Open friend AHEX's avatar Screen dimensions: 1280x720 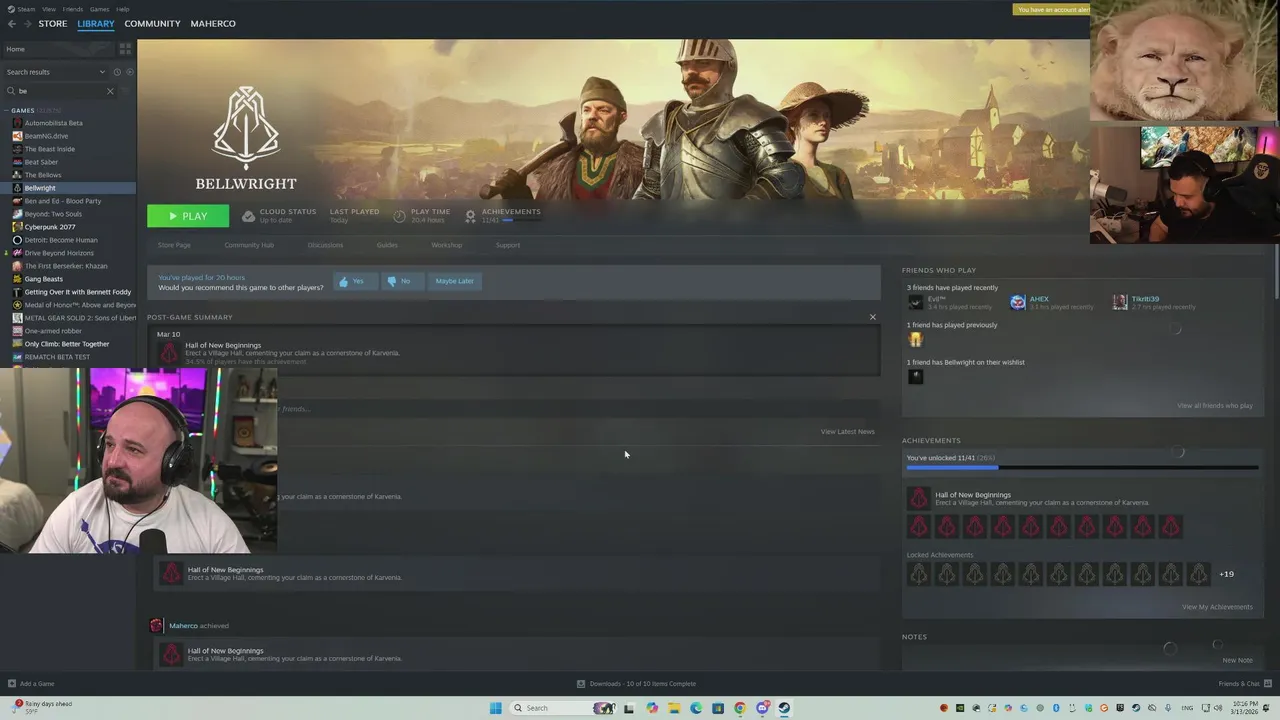pos(1018,302)
